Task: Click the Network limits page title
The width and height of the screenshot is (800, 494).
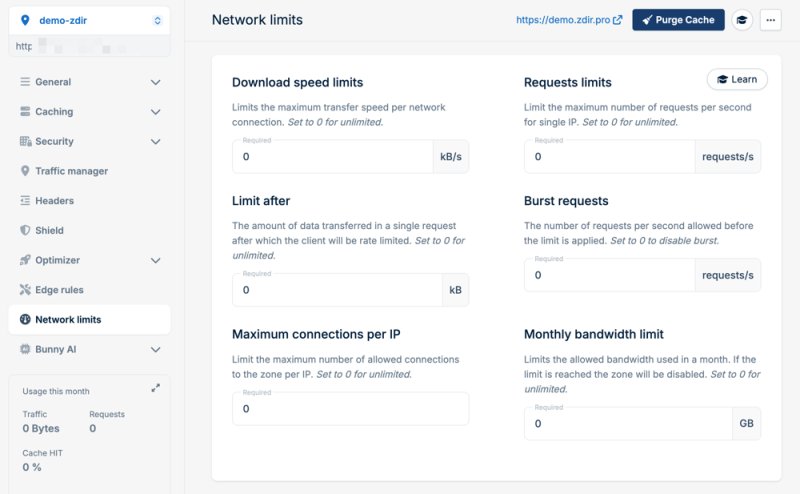Action: (257, 20)
